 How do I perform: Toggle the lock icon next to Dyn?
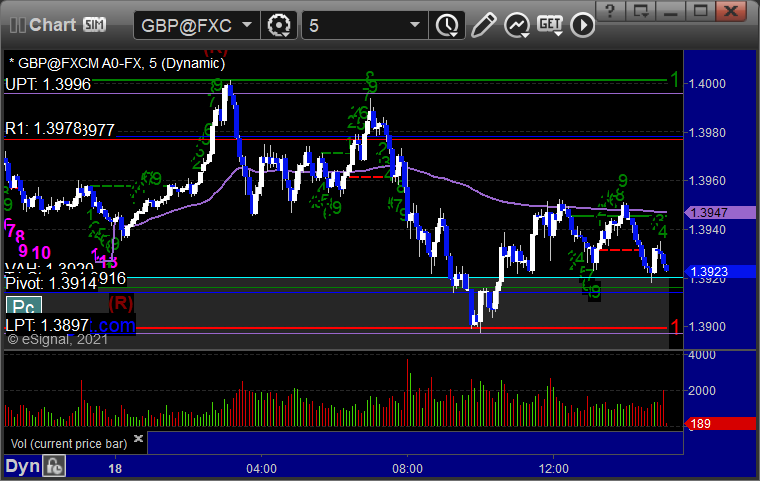[54, 466]
